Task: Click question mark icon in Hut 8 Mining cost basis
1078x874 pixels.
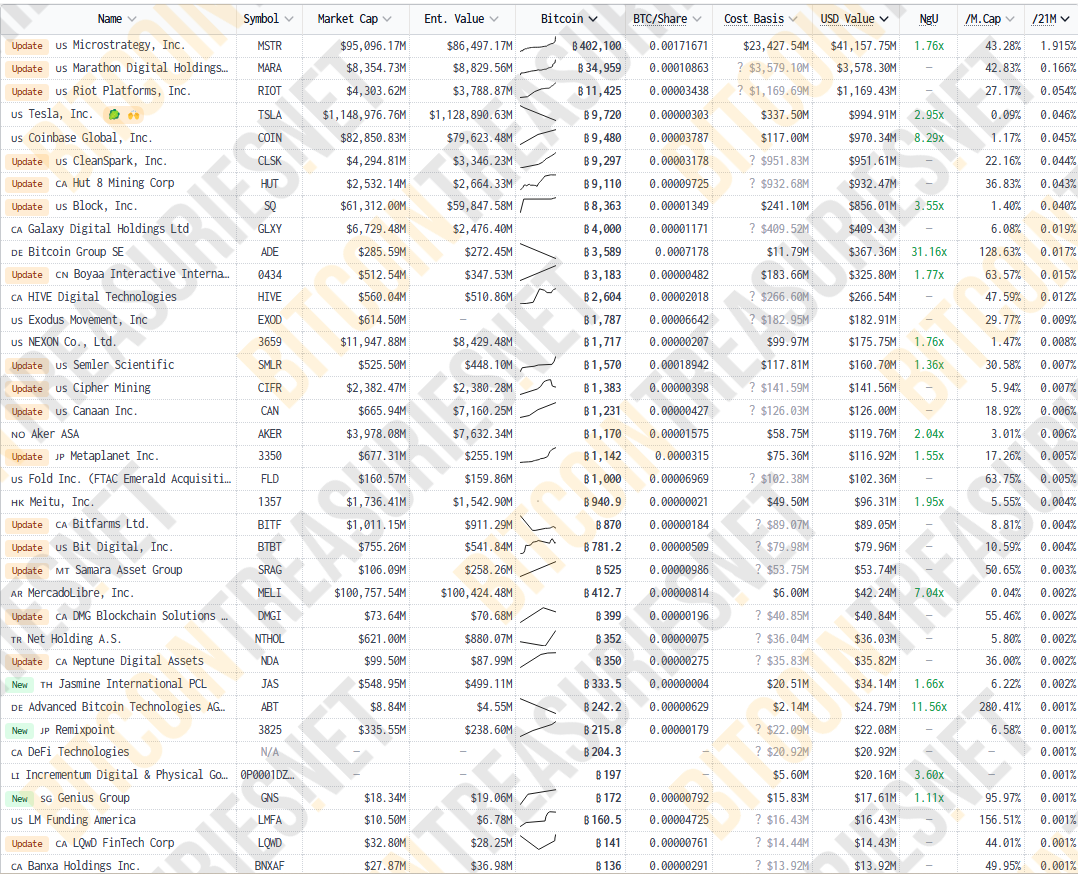Action: coord(752,184)
